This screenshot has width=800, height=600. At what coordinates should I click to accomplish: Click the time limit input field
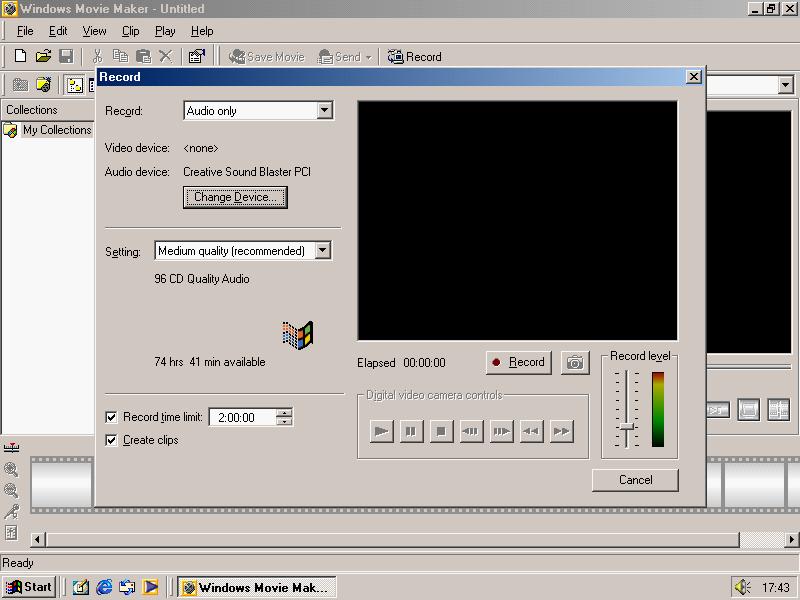tap(242, 418)
